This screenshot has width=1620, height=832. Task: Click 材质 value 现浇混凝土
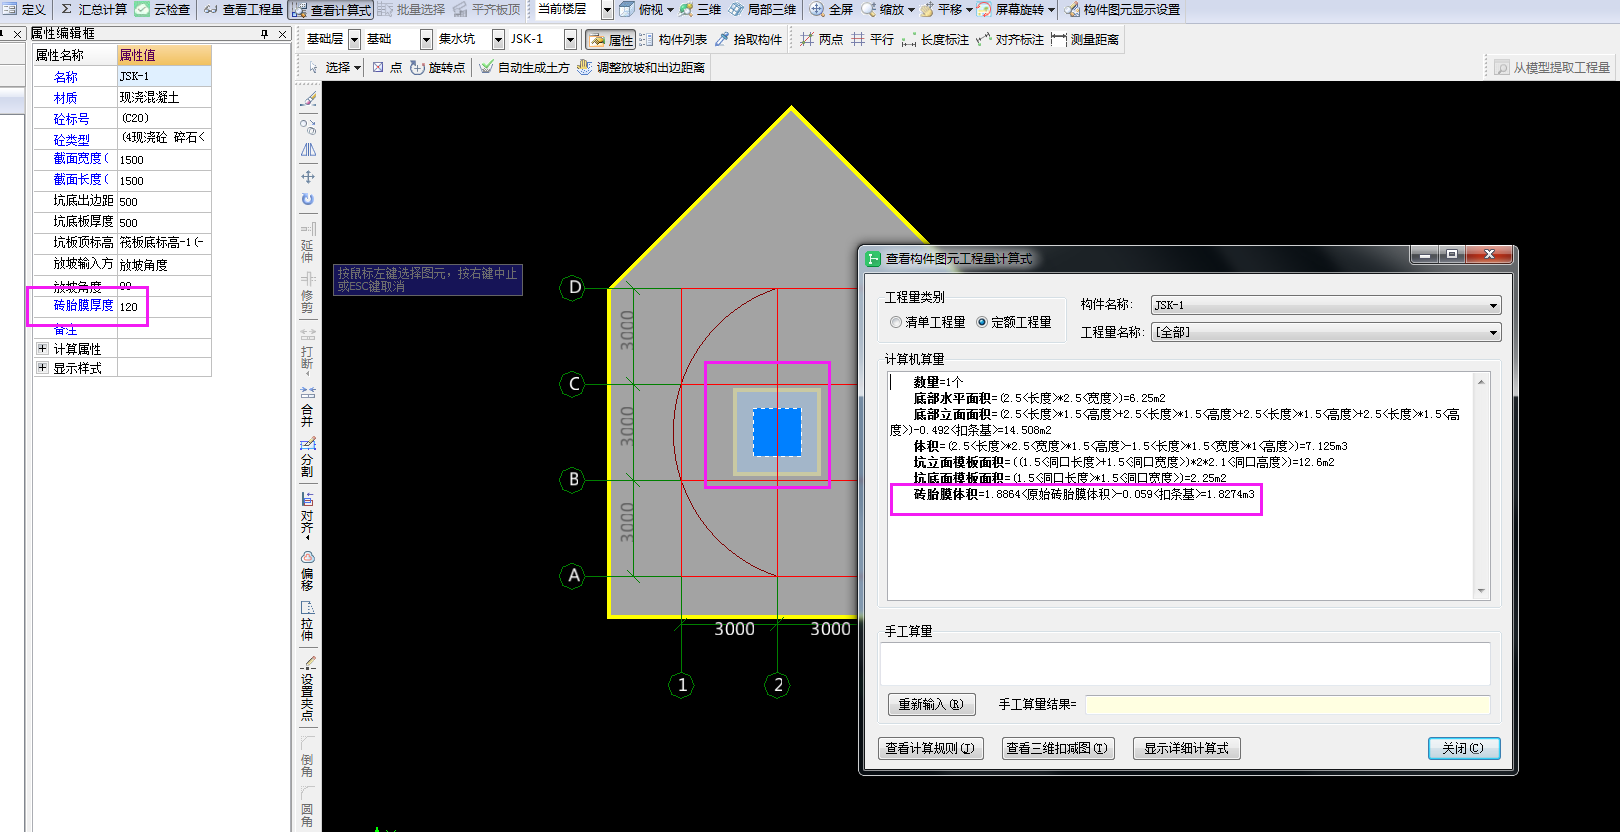tap(164, 98)
